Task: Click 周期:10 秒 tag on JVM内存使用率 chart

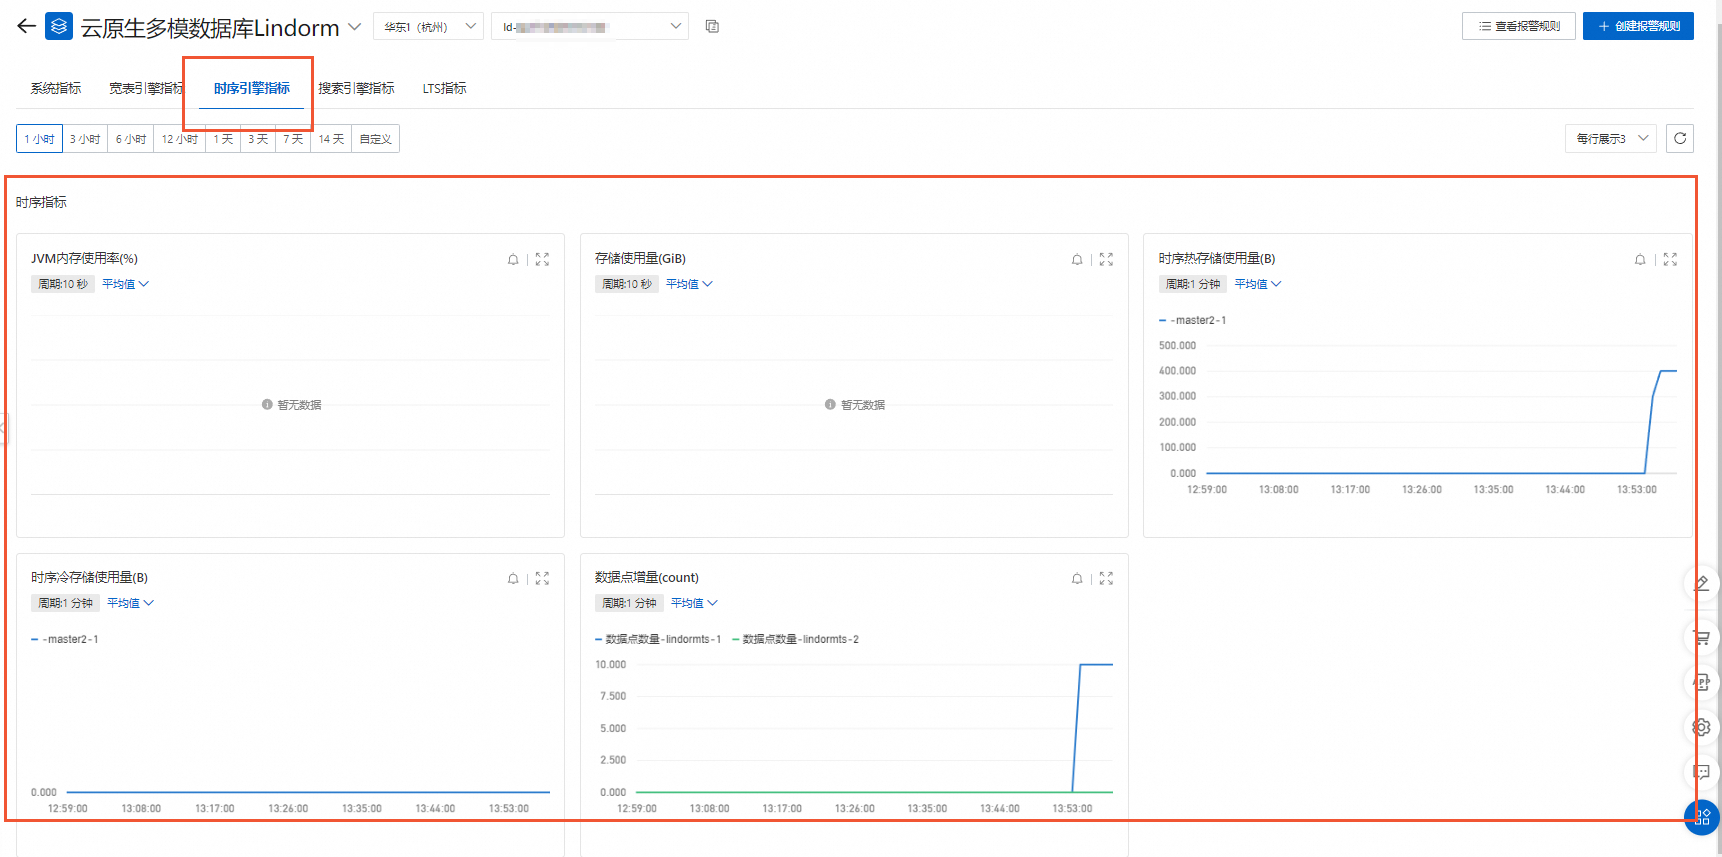Action: pos(63,284)
